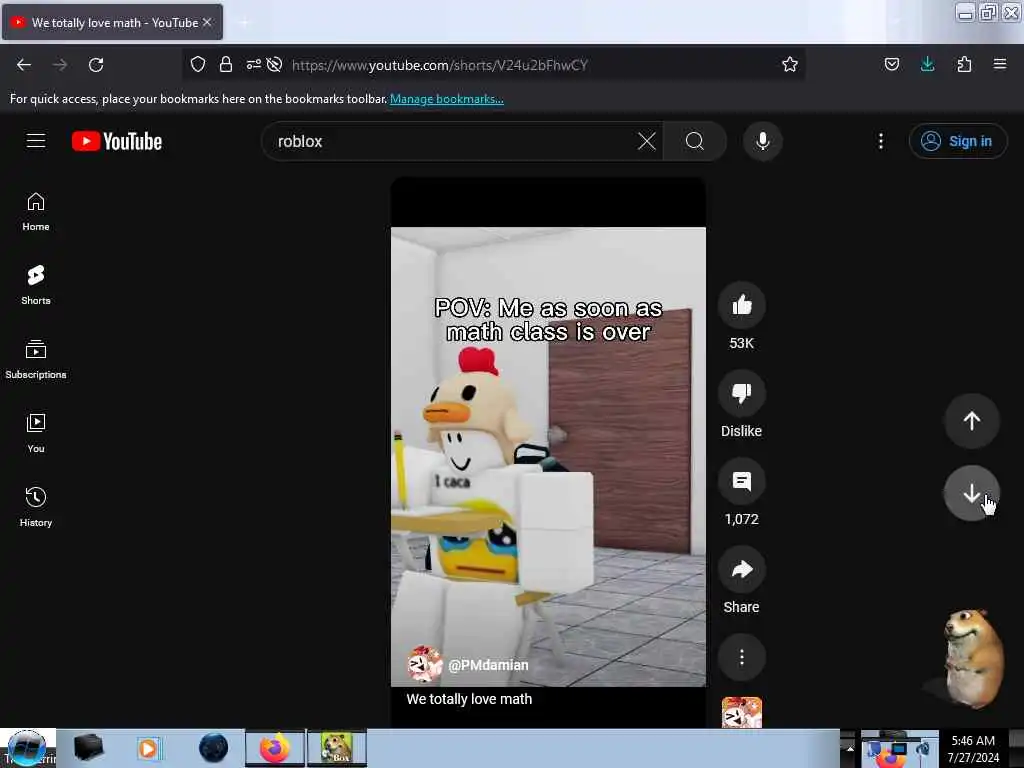Open Shorts in the sidebar
Viewport: 1024px width, 768px height.
pos(36,285)
